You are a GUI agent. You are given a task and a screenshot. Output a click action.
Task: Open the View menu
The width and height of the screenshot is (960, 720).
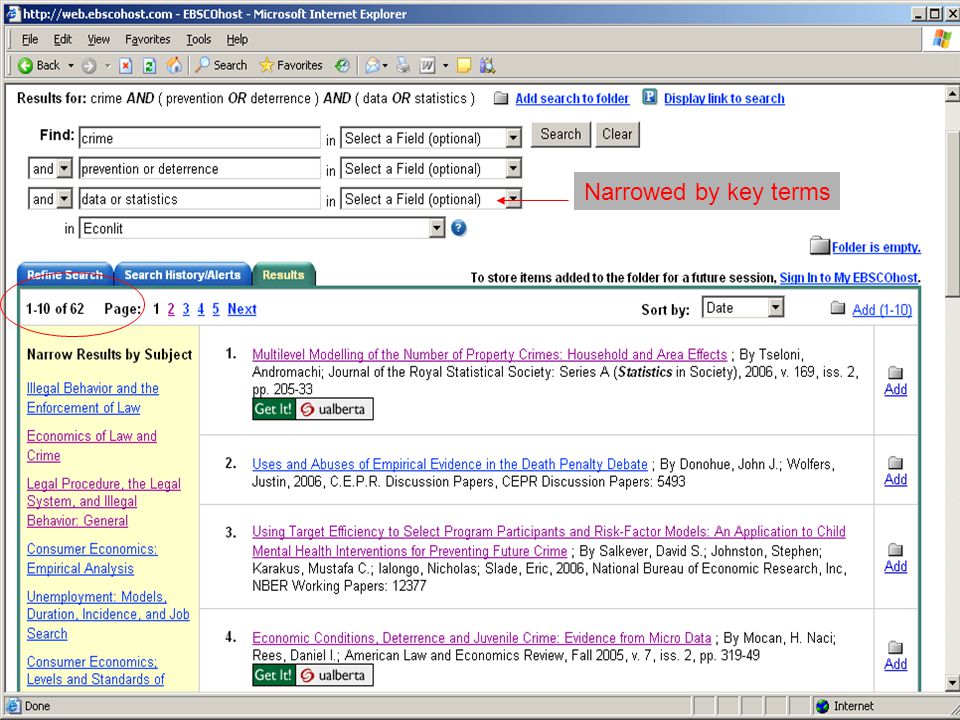pyautogui.click(x=99, y=40)
